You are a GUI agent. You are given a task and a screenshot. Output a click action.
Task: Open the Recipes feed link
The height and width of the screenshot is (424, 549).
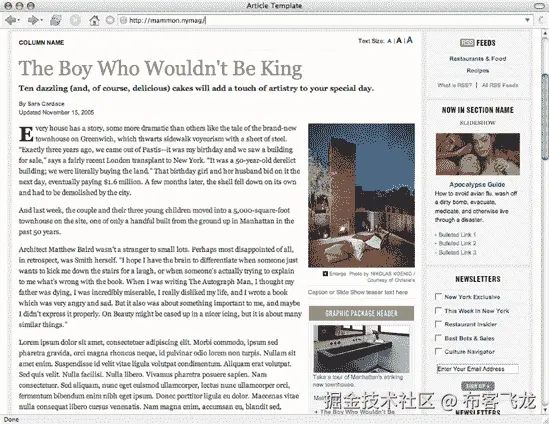(x=478, y=70)
